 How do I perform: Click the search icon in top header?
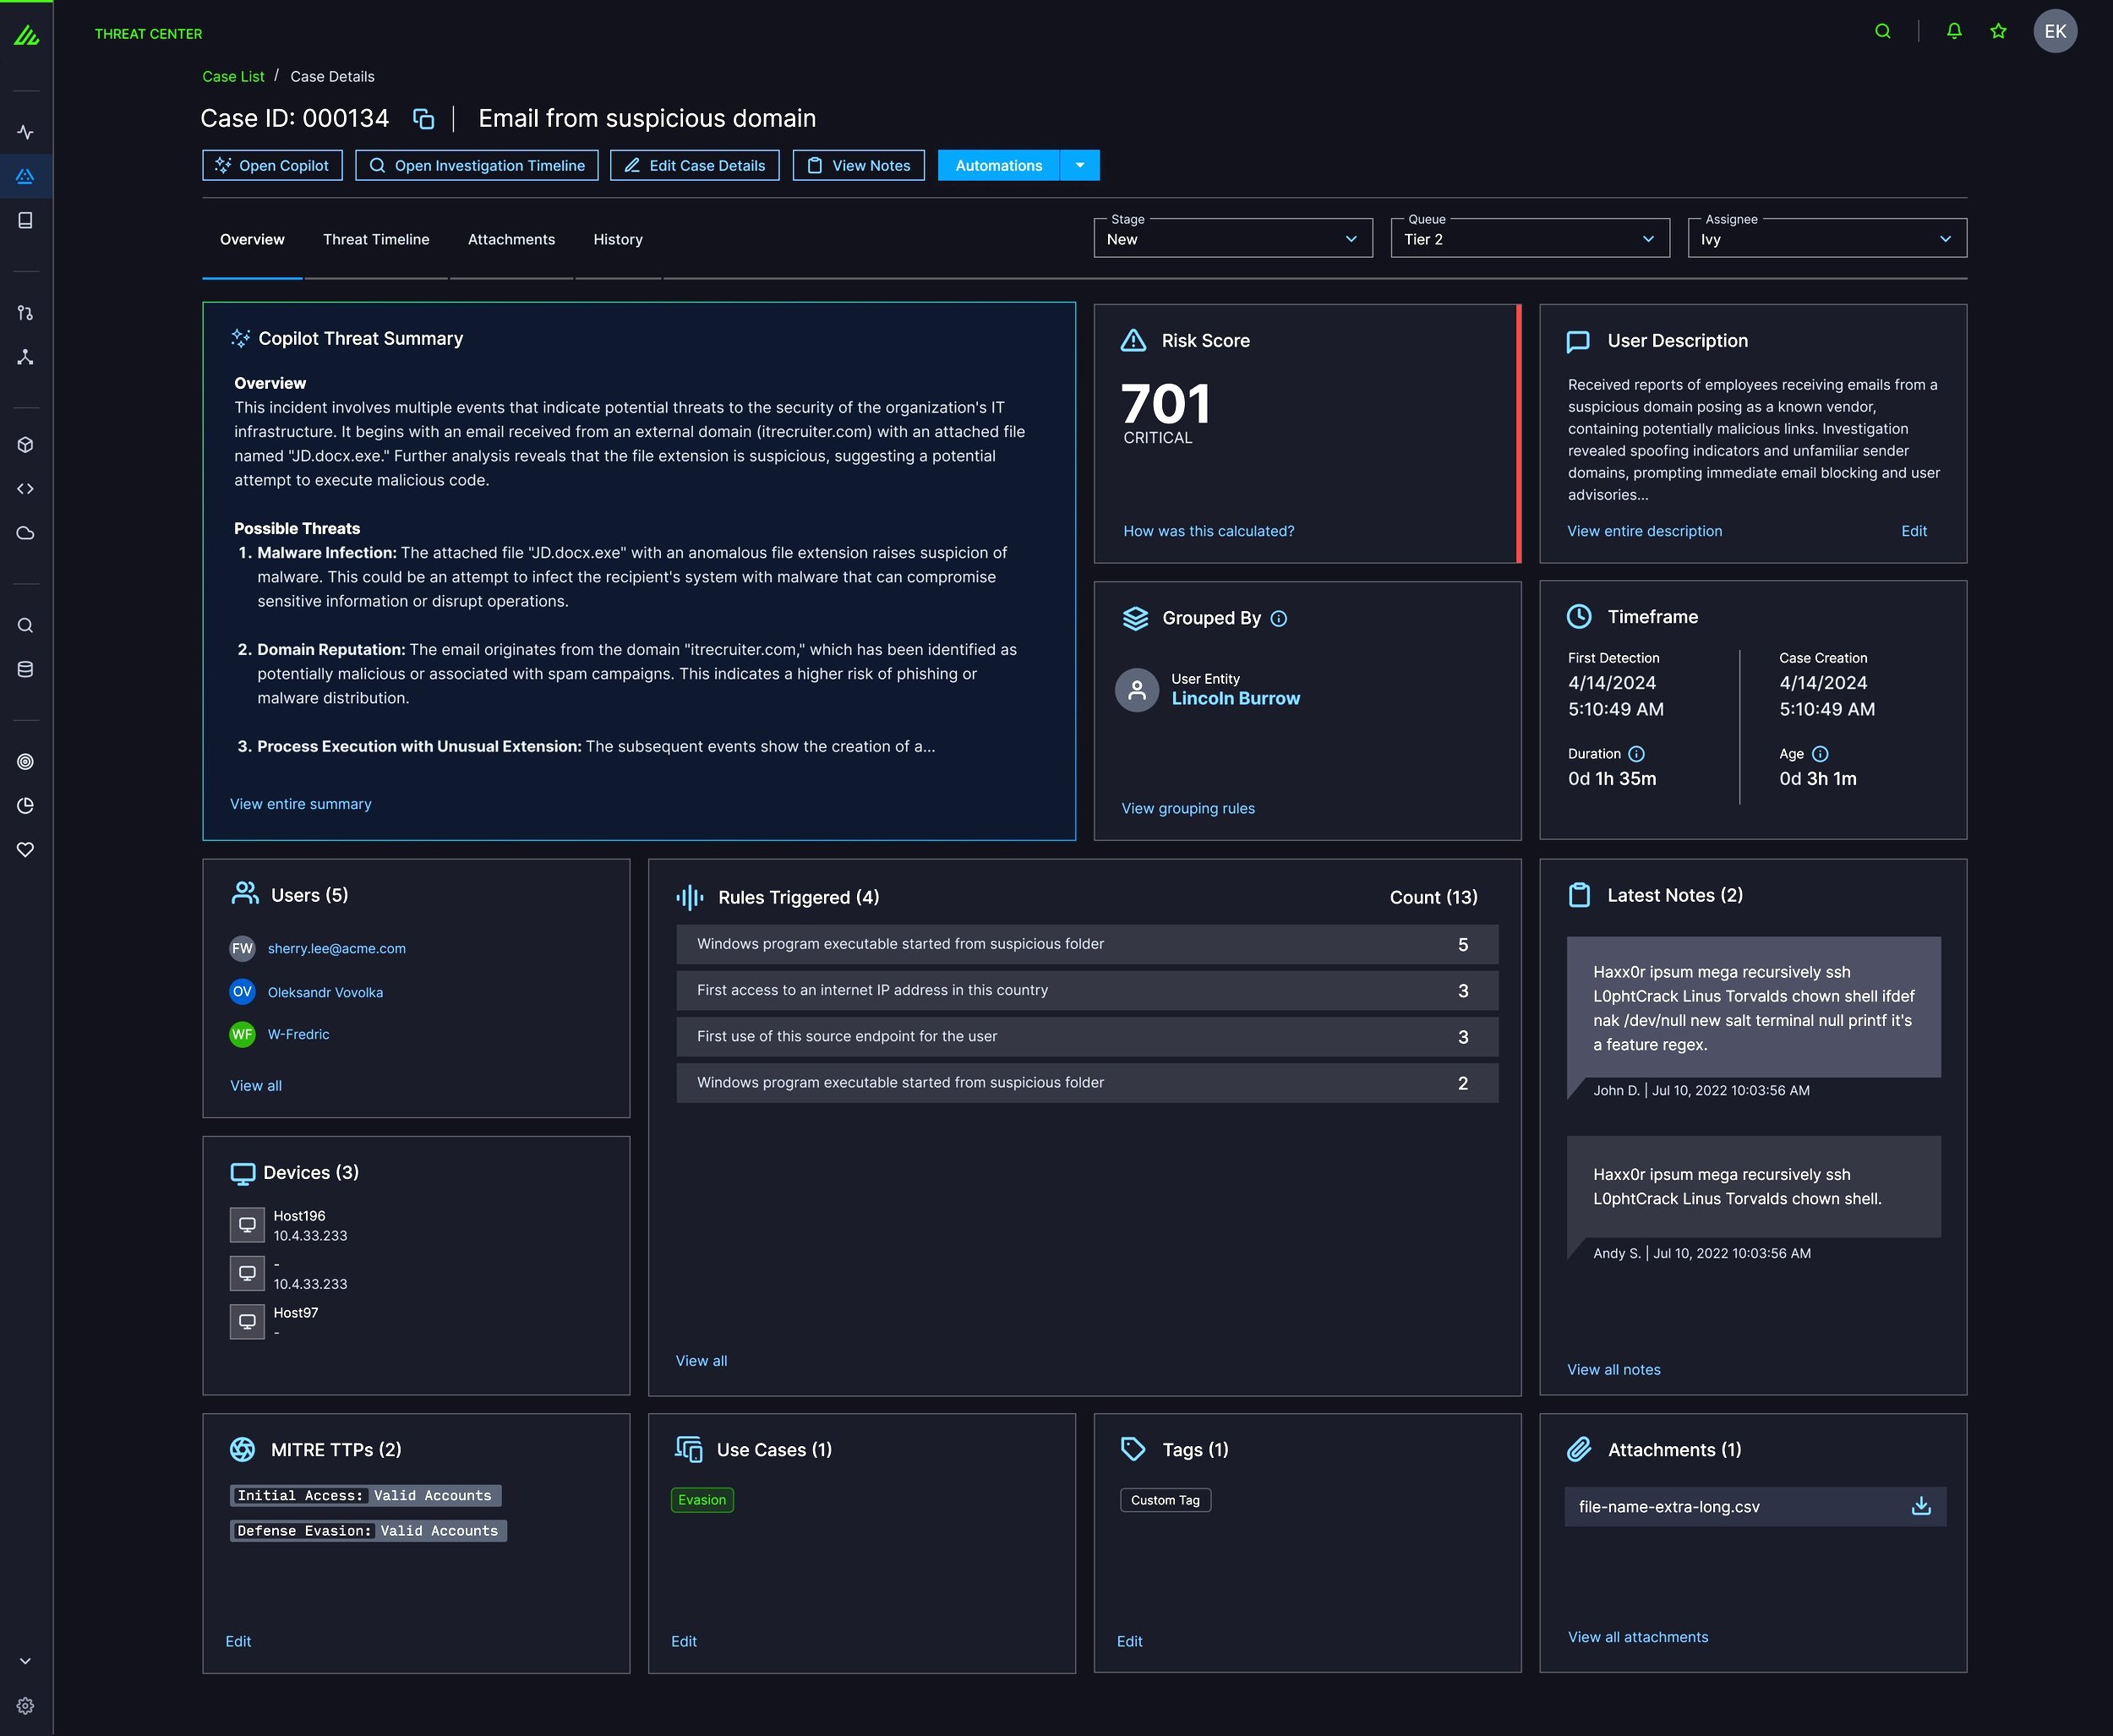click(1882, 31)
